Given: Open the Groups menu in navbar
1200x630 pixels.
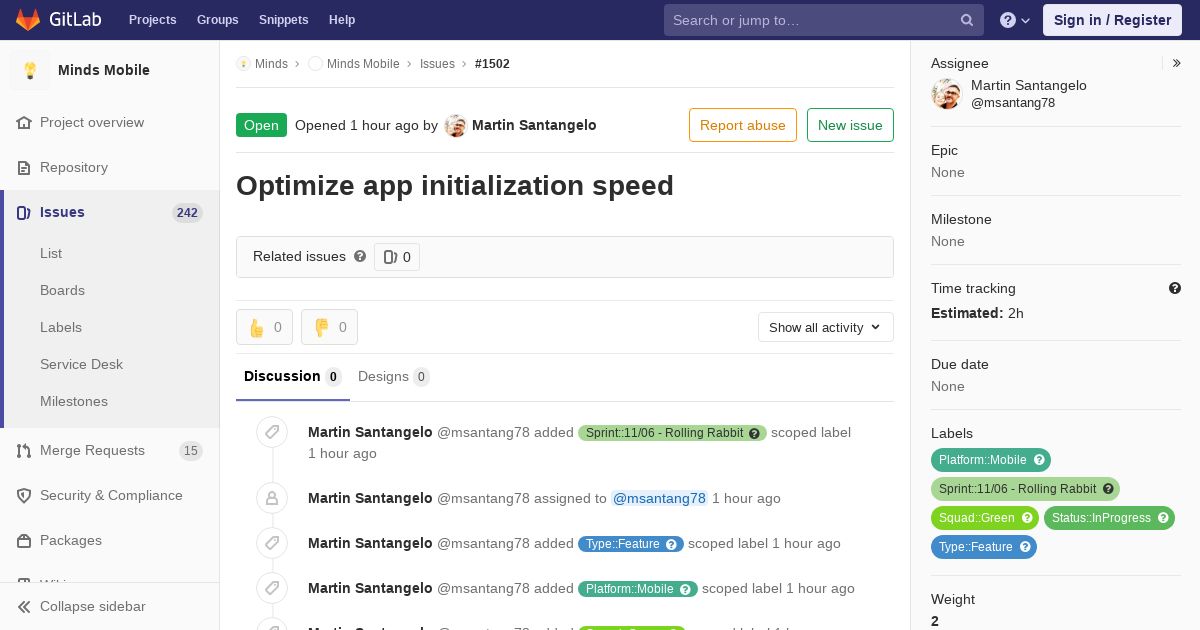Looking at the screenshot, I should click(x=217, y=20).
